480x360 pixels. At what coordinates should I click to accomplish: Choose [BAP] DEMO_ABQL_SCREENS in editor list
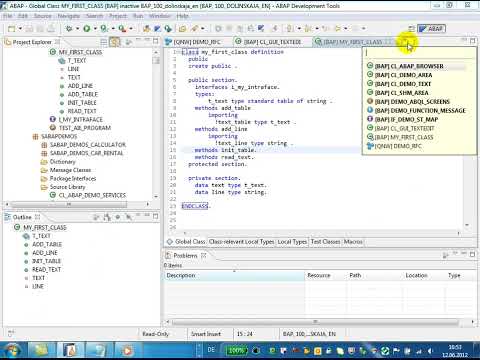pyautogui.click(x=408, y=101)
